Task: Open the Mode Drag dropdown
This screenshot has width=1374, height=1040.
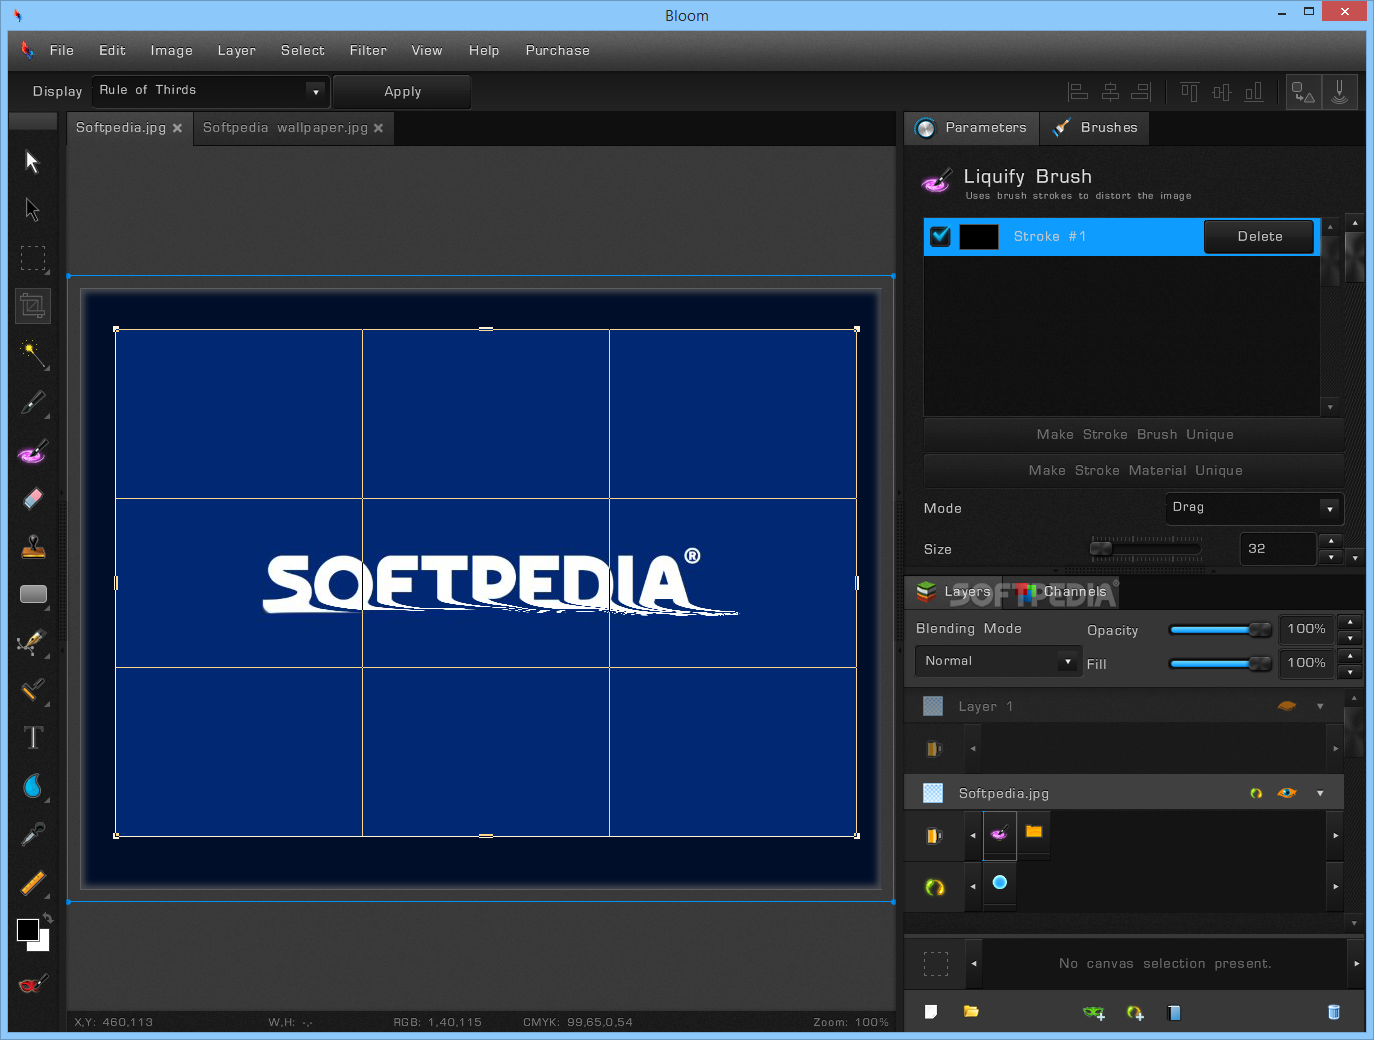Action: click(1254, 508)
